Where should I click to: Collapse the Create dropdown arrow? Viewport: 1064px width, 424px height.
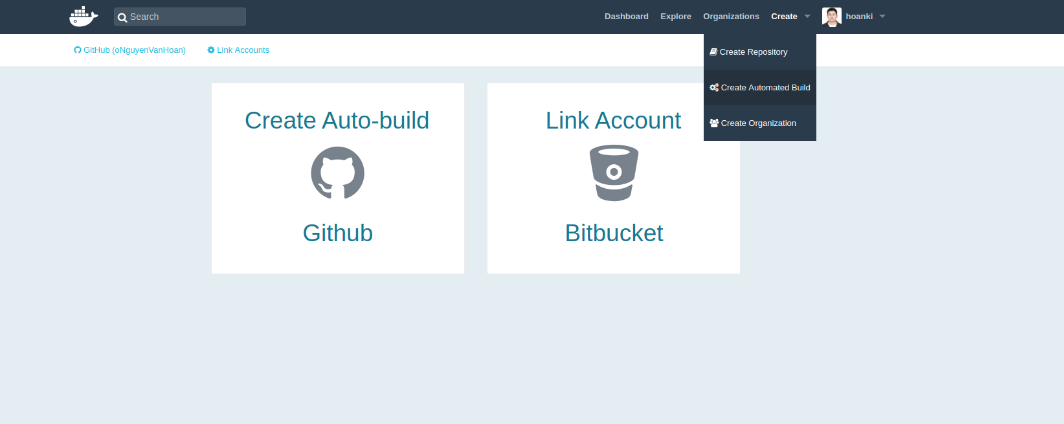(x=807, y=16)
